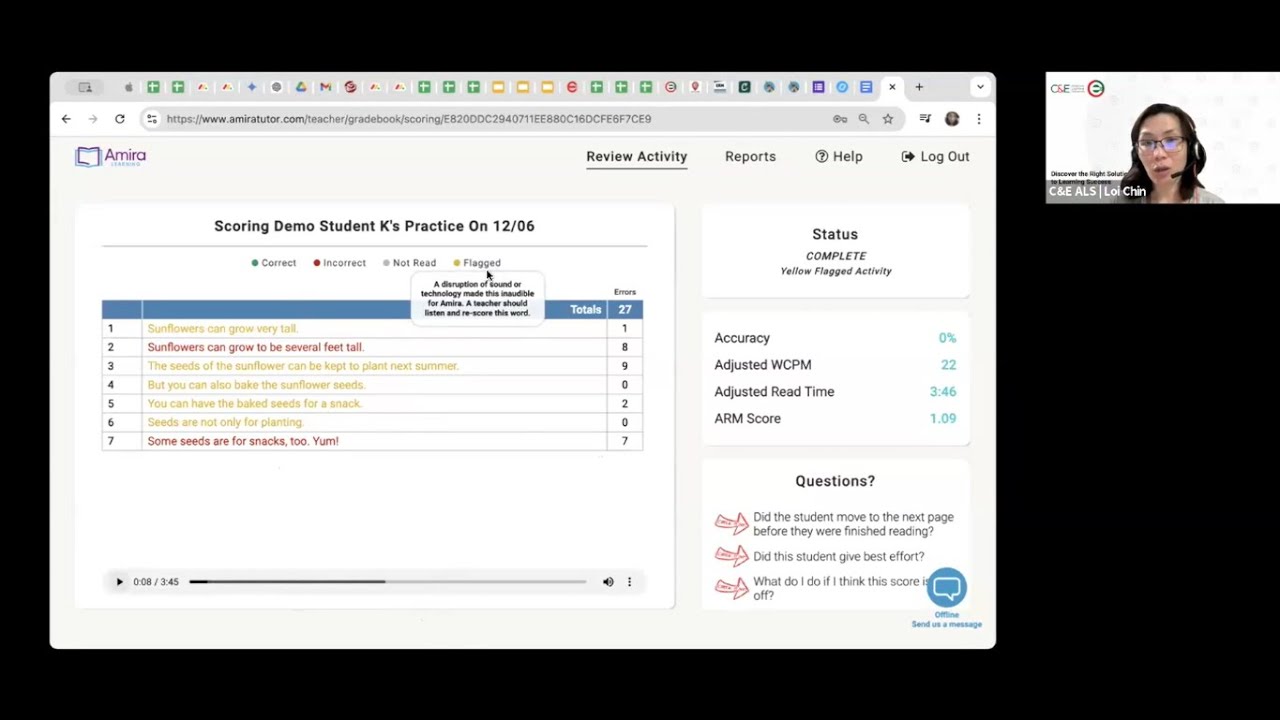Select sentence 'But you can also bake the sunflower seeds.'
This screenshot has height=720, width=1280.
point(256,385)
